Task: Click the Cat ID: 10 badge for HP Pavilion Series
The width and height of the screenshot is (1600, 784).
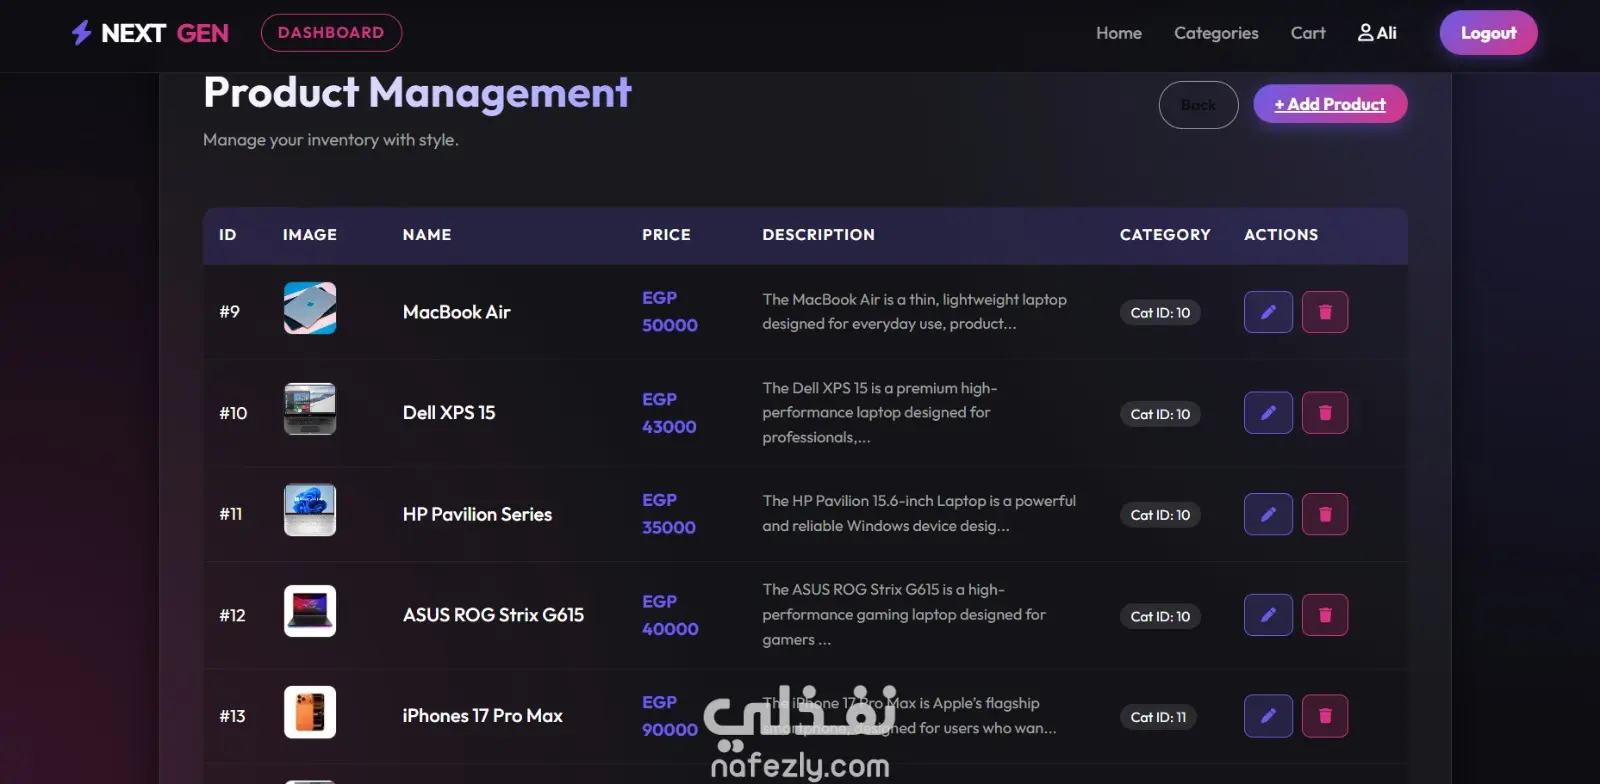Action: click(1160, 515)
